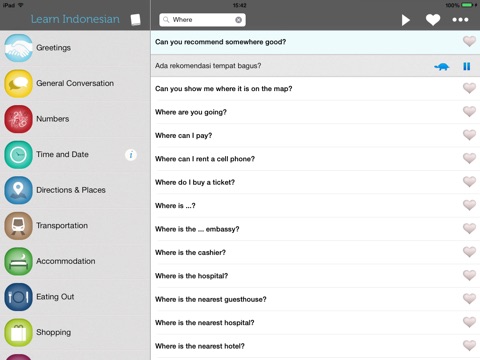This screenshot has height=360, width=480.
Task: Select phrase 'Where is ...?'
Action: click(x=175, y=206)
